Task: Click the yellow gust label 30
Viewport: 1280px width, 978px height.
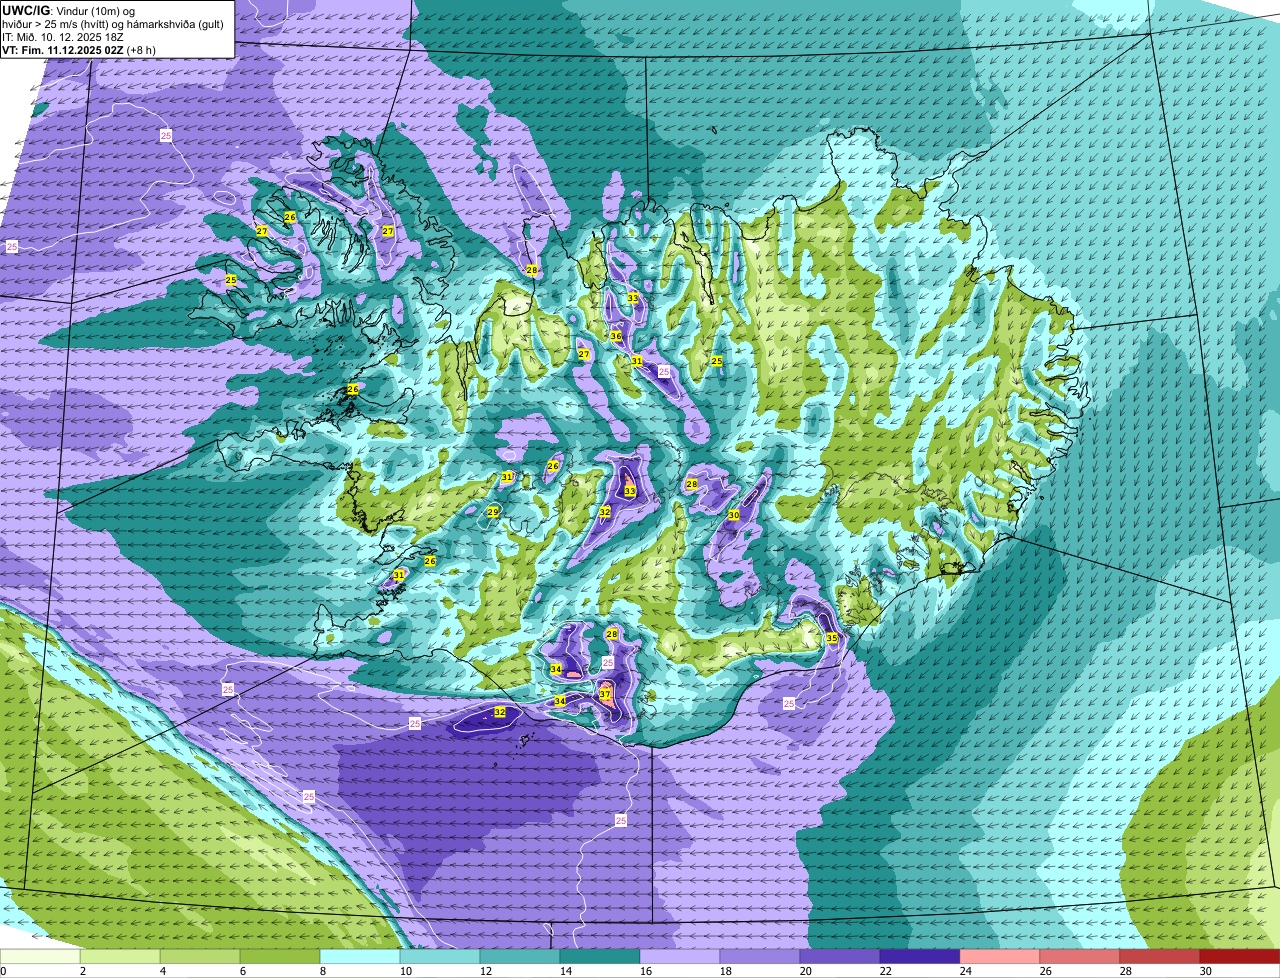Action: pos(733,515)
